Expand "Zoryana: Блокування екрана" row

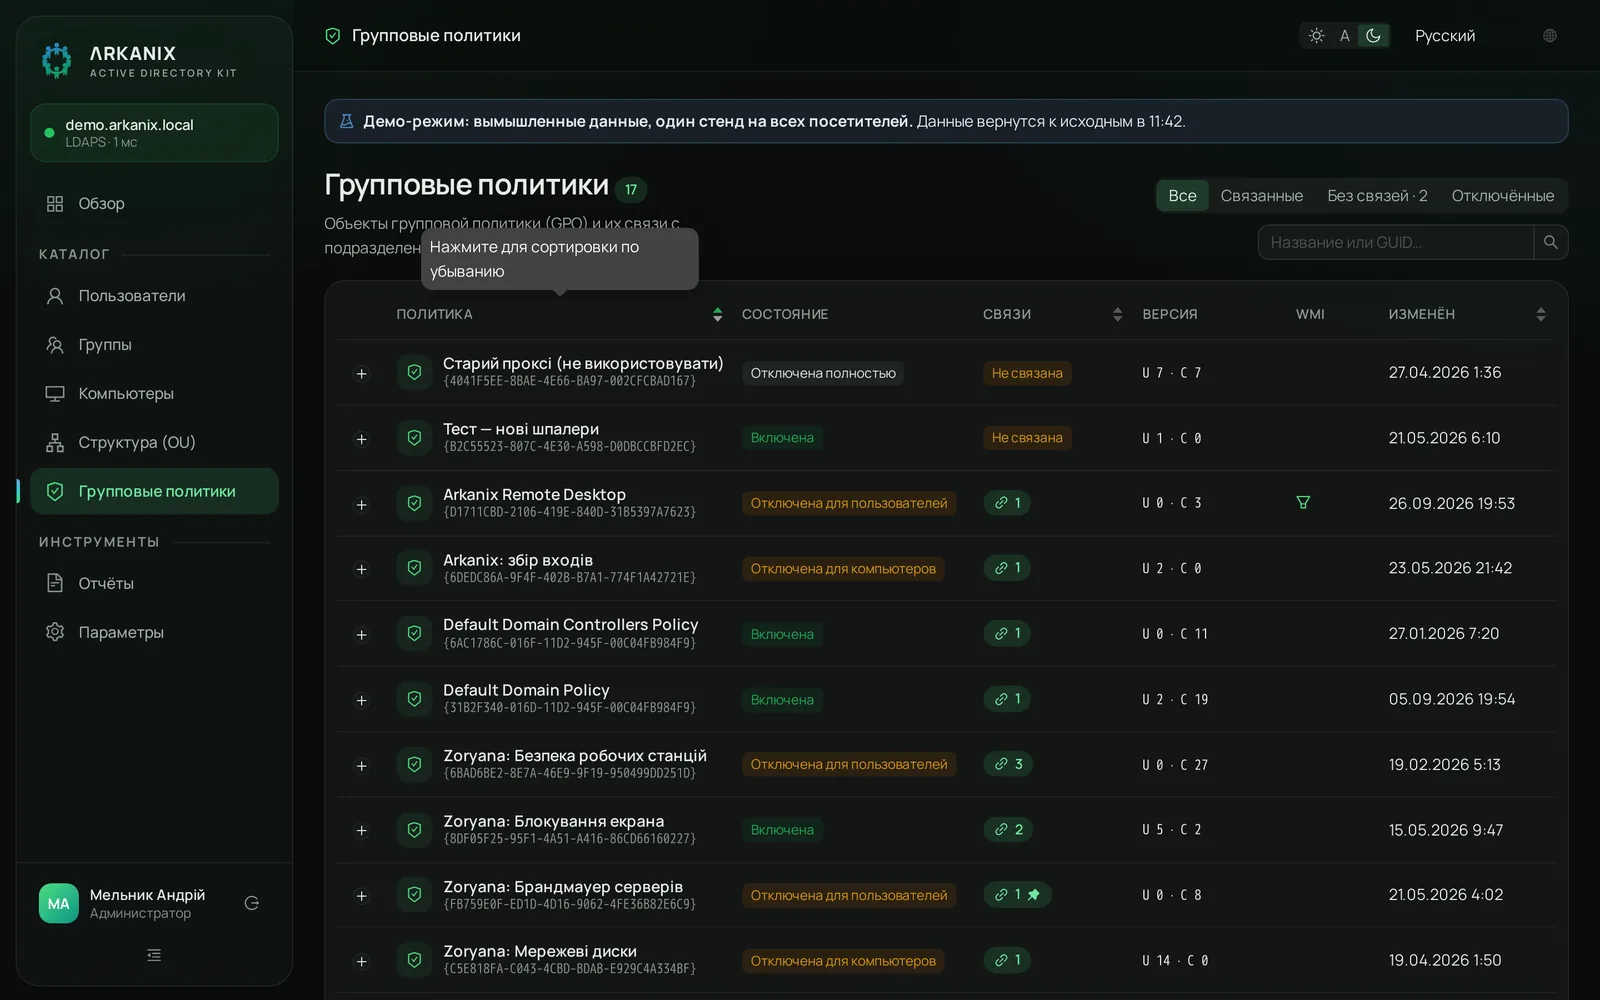tap(362, 831)
